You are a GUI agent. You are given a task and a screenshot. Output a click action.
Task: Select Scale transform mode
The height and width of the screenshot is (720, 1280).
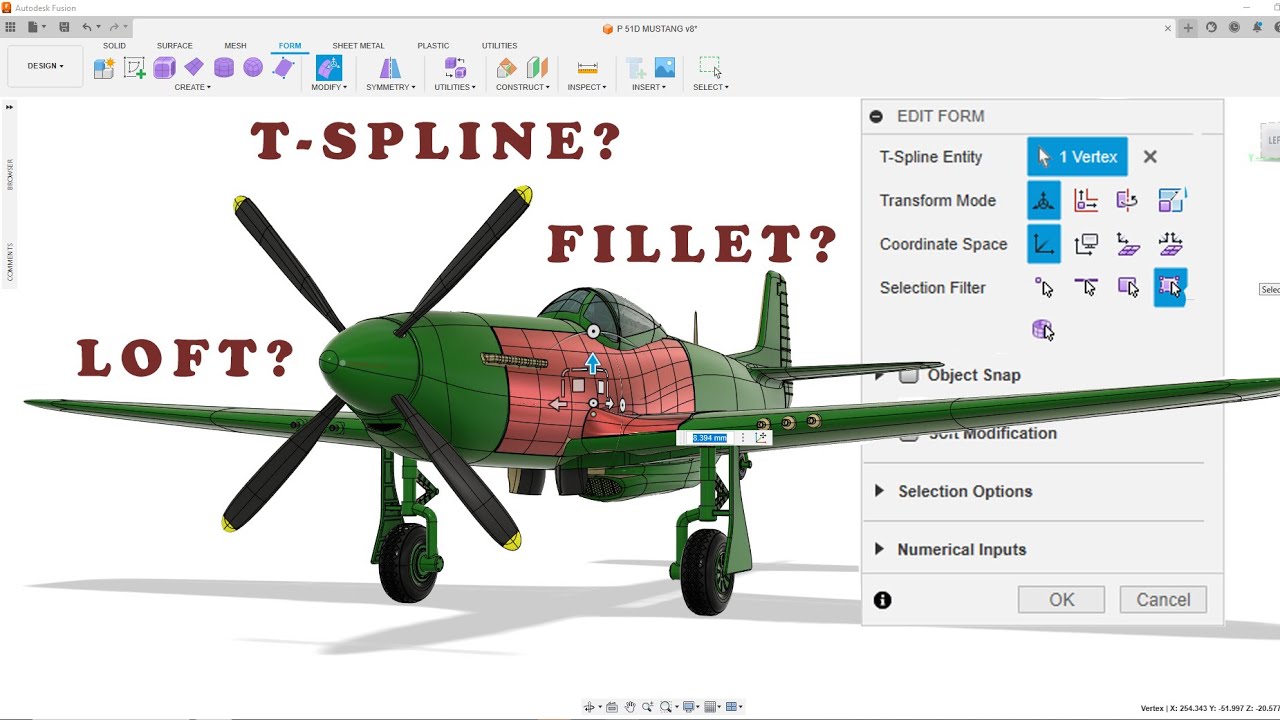pos(1170,200)
